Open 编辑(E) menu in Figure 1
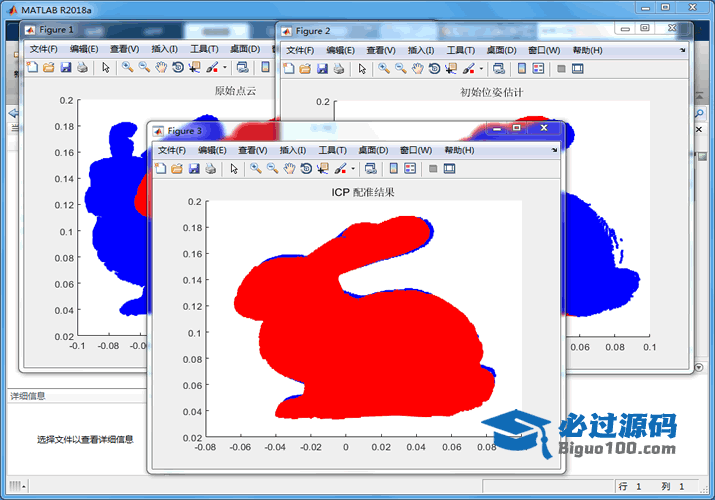The width and height of the screenshot is (715, 500). (84, 49)
